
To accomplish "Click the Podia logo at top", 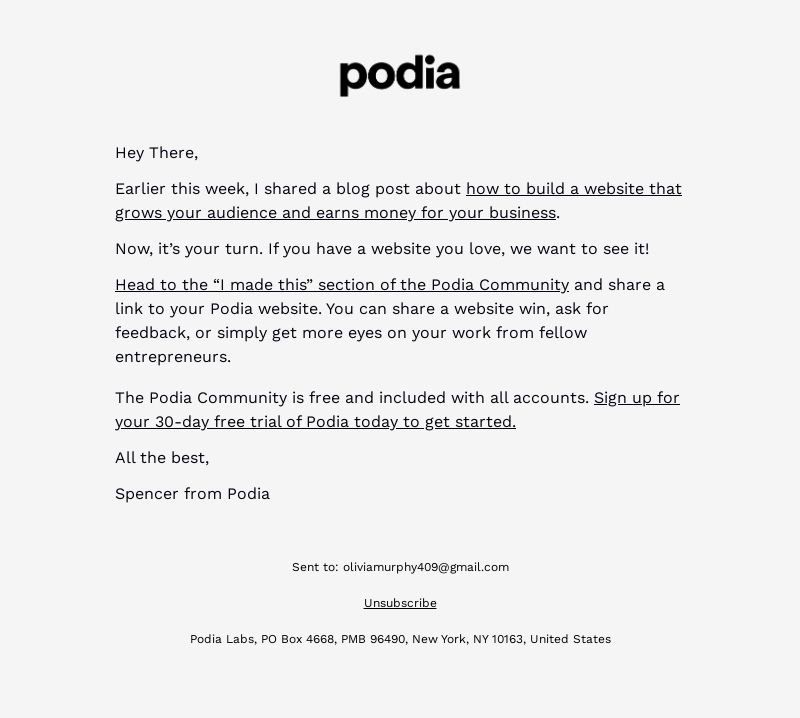I will click(400, 75).
